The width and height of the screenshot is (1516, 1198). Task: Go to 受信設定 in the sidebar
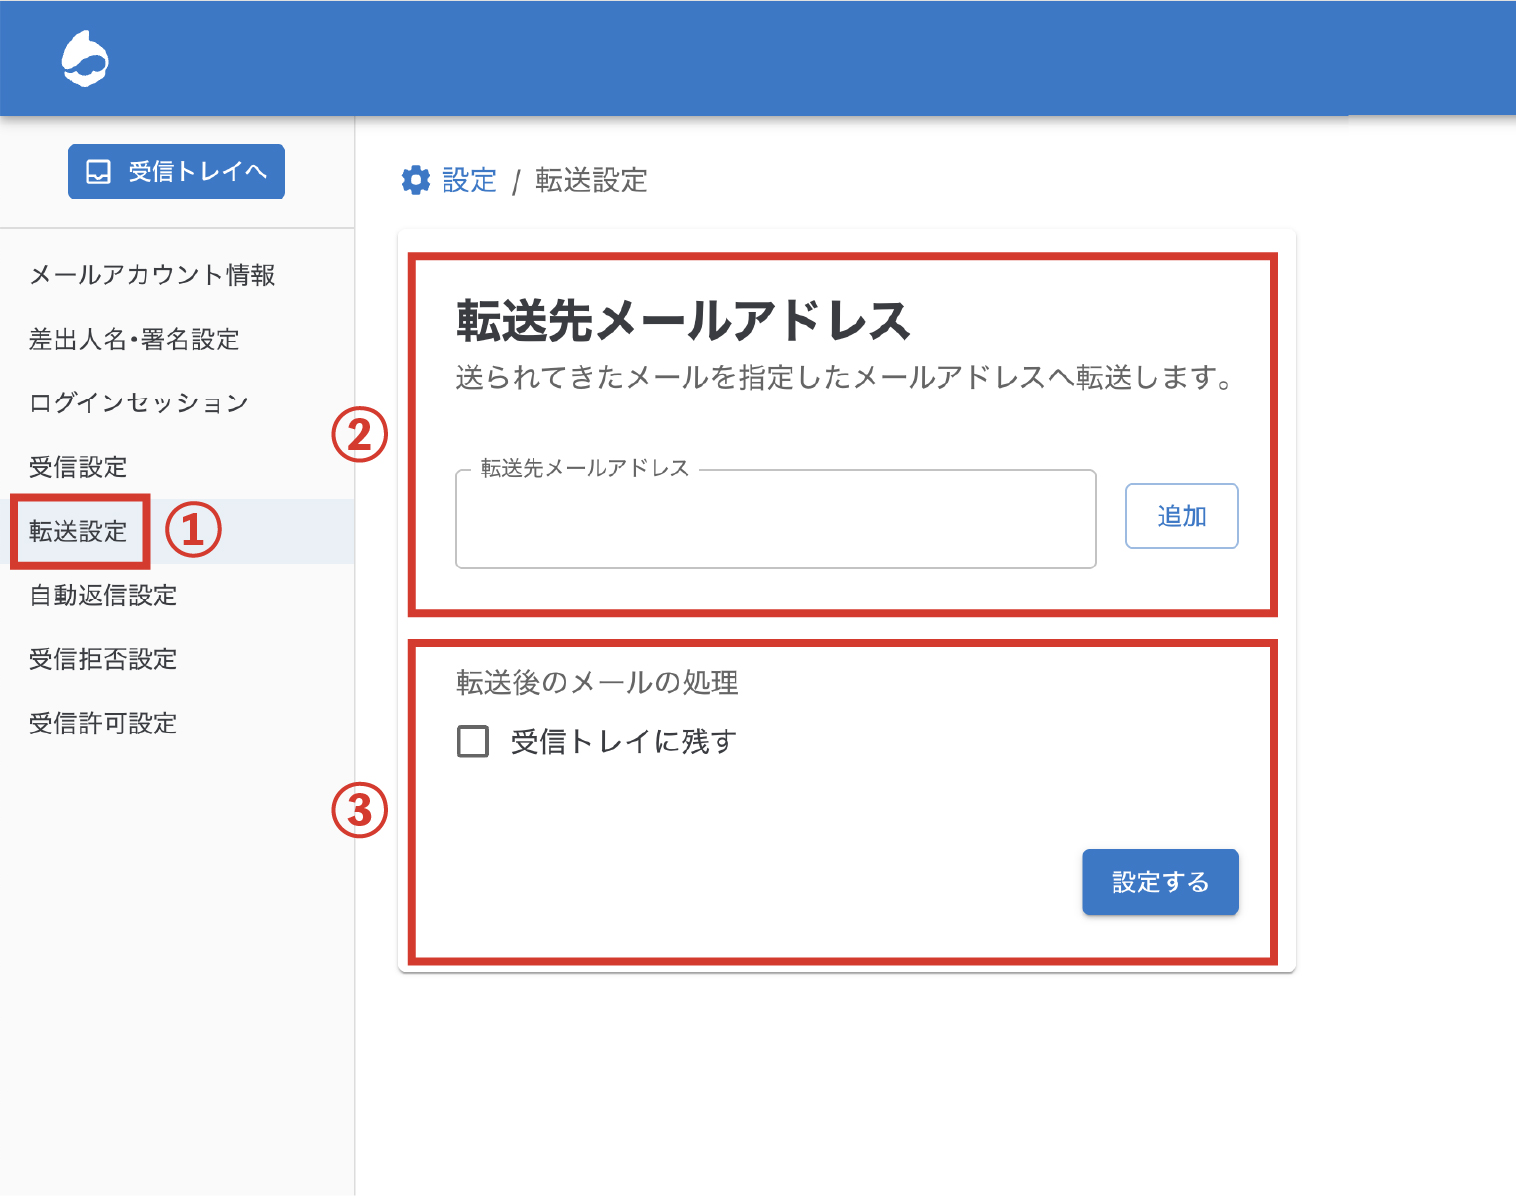(x=78, y=467)
